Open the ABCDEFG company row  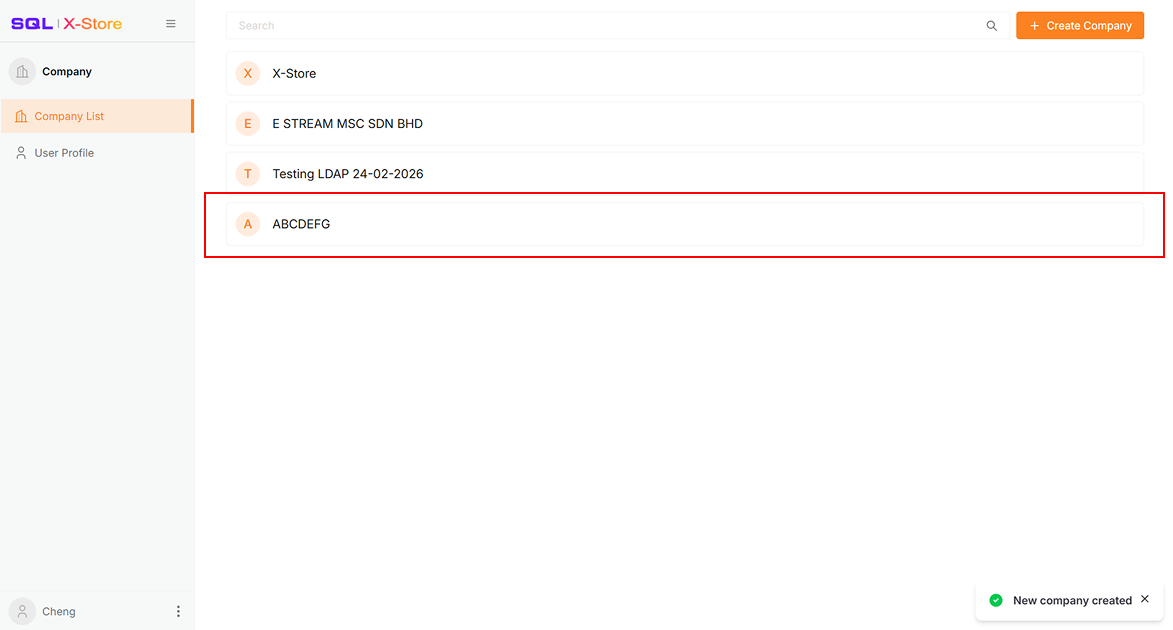coord(684,224)
